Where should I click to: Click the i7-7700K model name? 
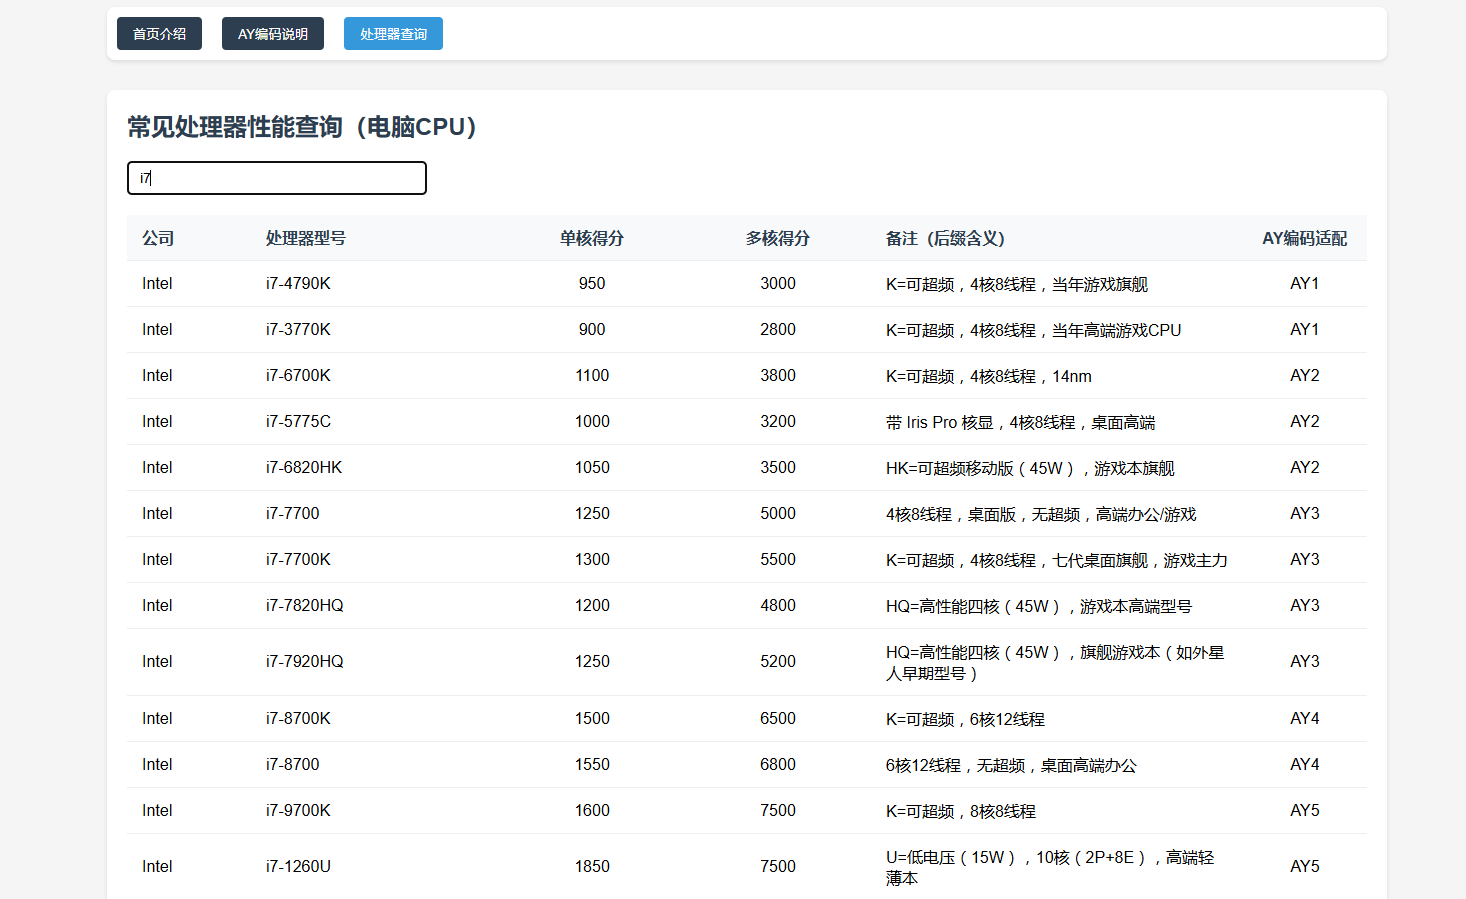click(x=298, y=560)
